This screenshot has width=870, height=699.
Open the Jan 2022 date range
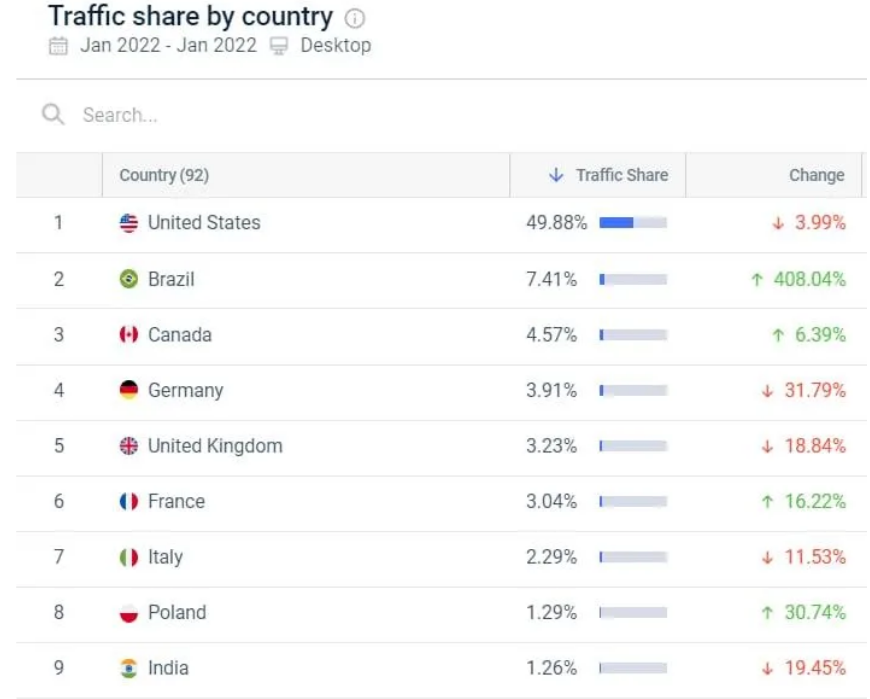[168, 46]
